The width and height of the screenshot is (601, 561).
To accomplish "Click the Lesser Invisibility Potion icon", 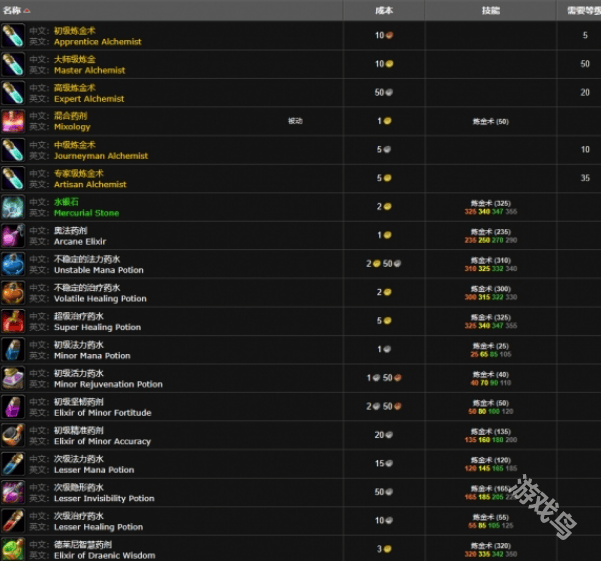I will click(13, 492).
